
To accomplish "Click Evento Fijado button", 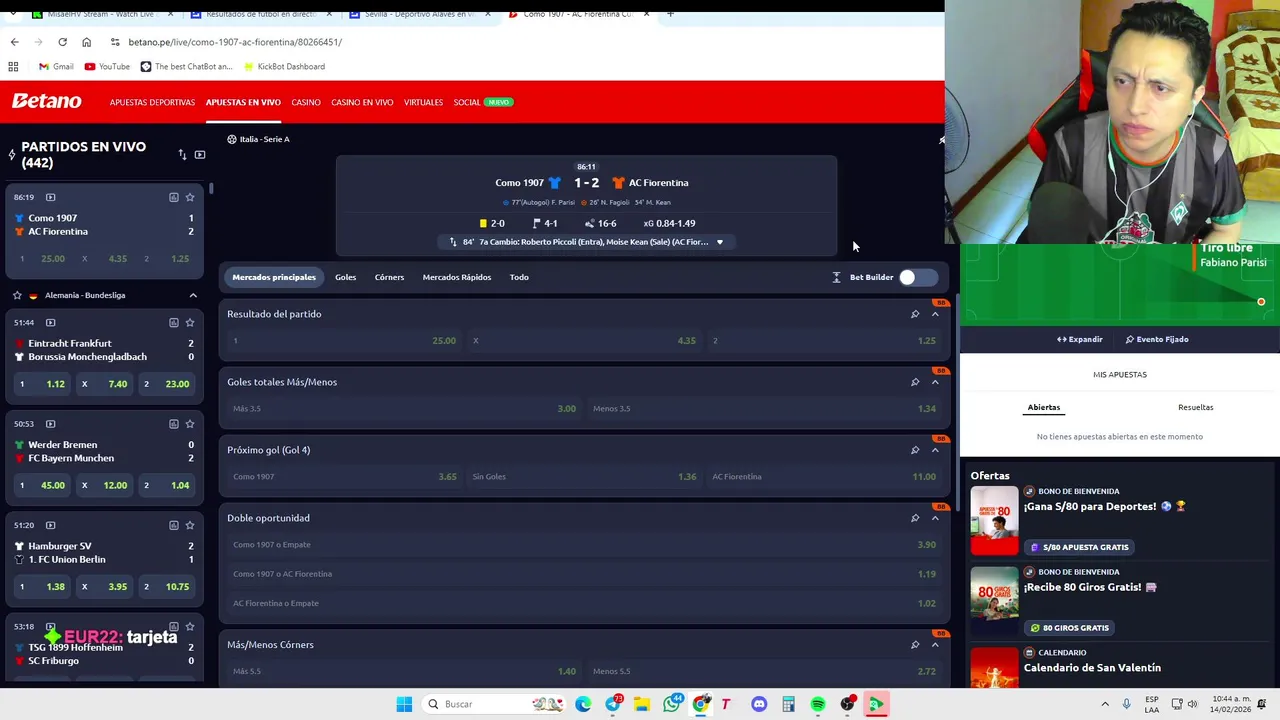I will (x=1157, y=339).
